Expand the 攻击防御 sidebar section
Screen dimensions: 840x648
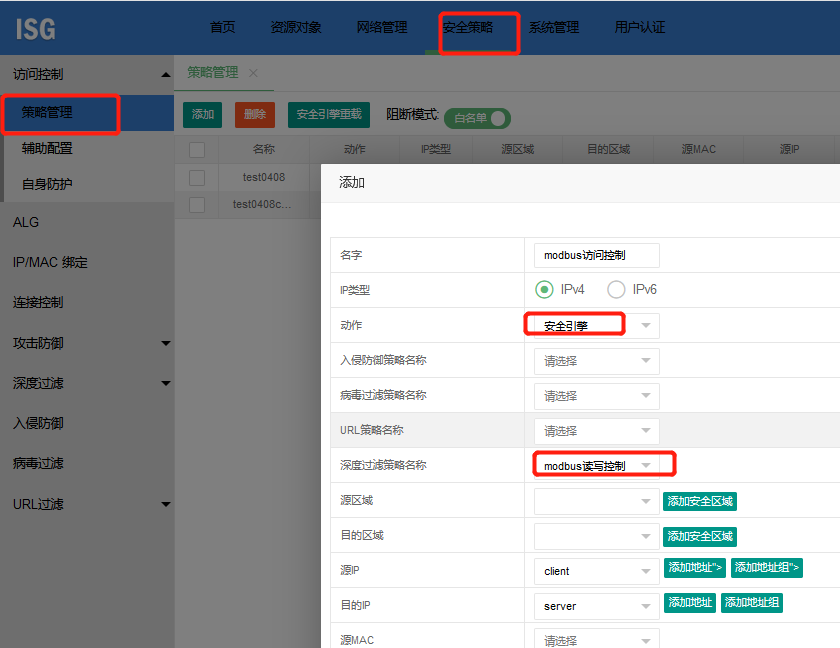[165, 344]
